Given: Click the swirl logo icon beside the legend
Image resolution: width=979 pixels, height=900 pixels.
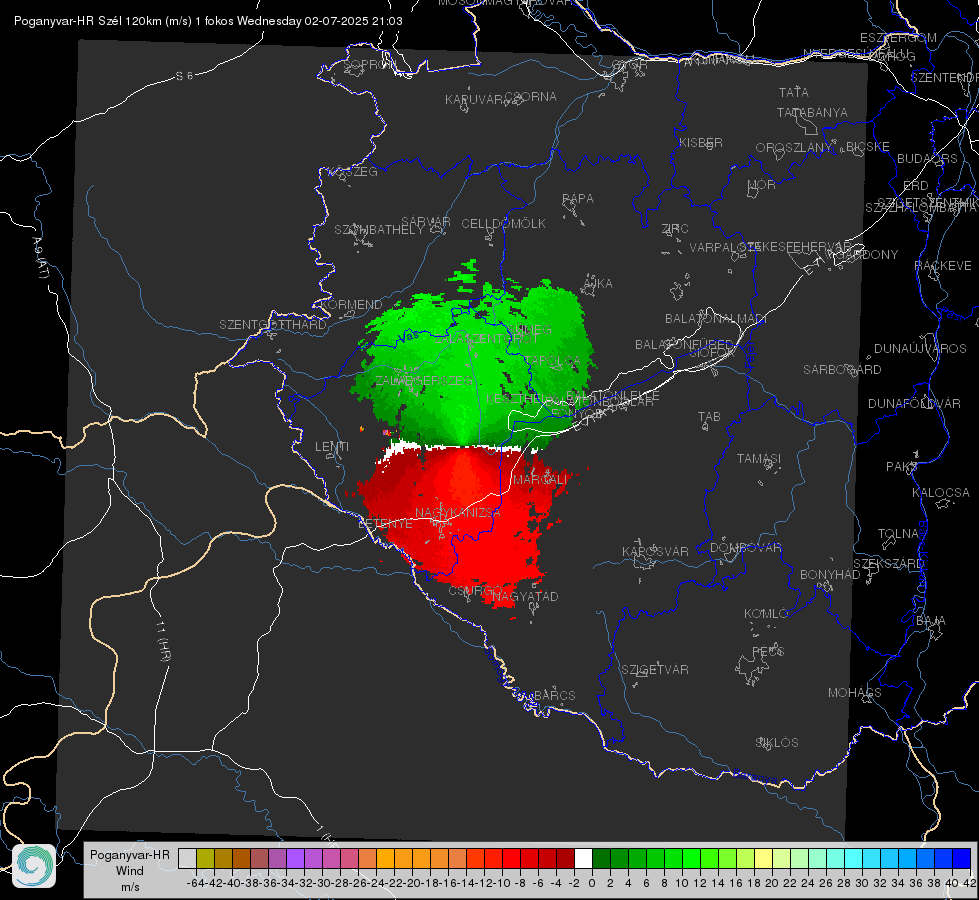Looking at the screenshot, I should click(x=34, y=866).
